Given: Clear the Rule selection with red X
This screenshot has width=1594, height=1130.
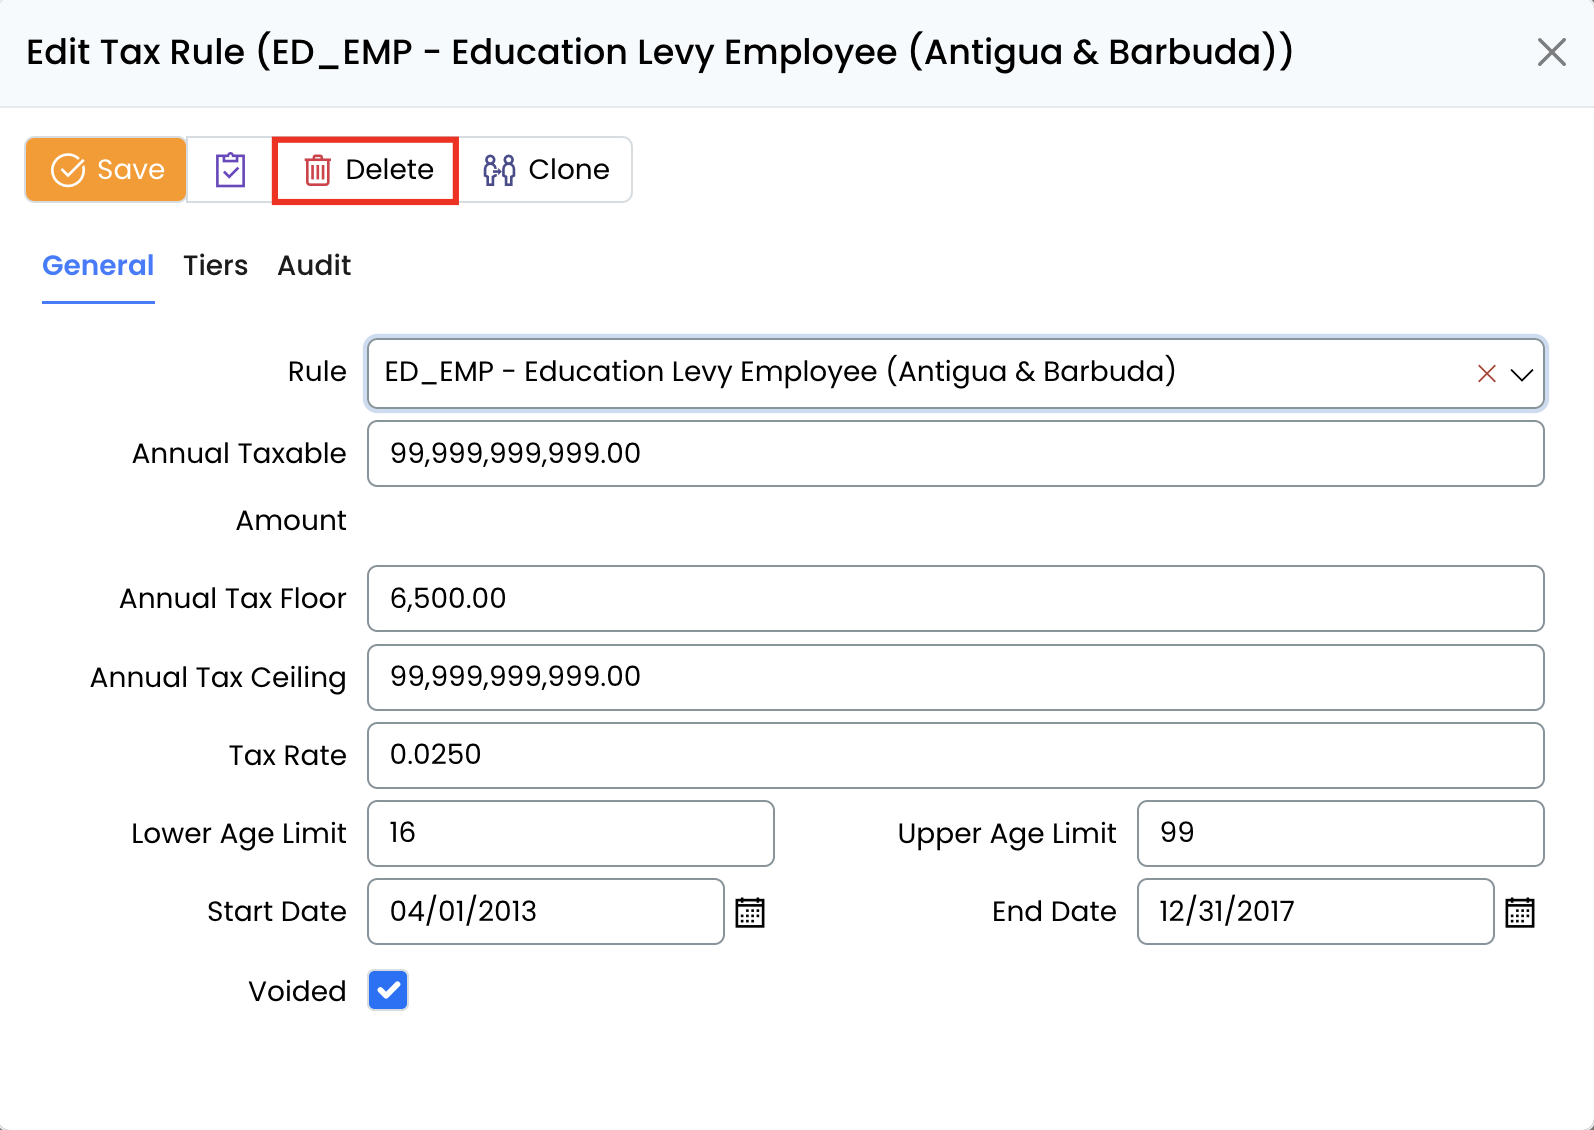Looking at the screenshot, I should (x=1486, y=374).
